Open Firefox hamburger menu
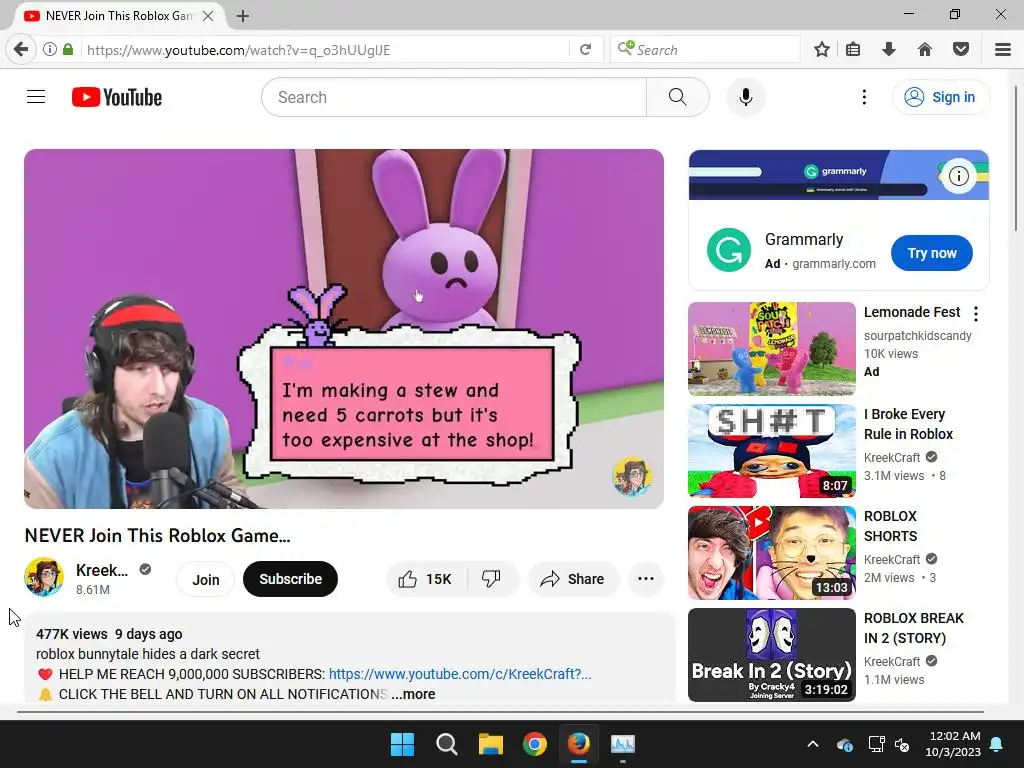Viewport: 1024px width, 768px height. pyautogui.click(x=1003, y=50)
